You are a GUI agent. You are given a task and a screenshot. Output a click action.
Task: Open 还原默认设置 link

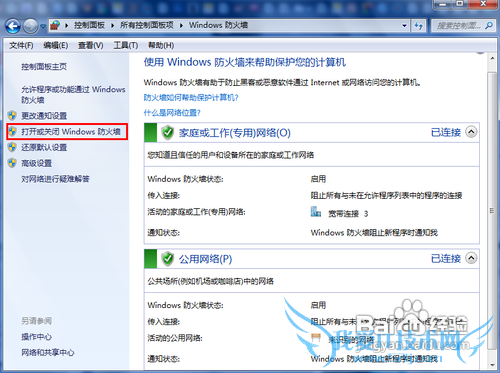pyautogui.click(x=44, y=147)
